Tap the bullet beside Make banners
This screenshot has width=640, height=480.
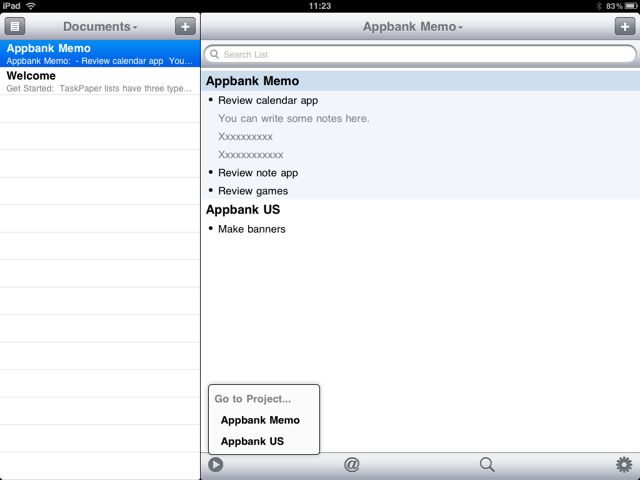point(211,228)
